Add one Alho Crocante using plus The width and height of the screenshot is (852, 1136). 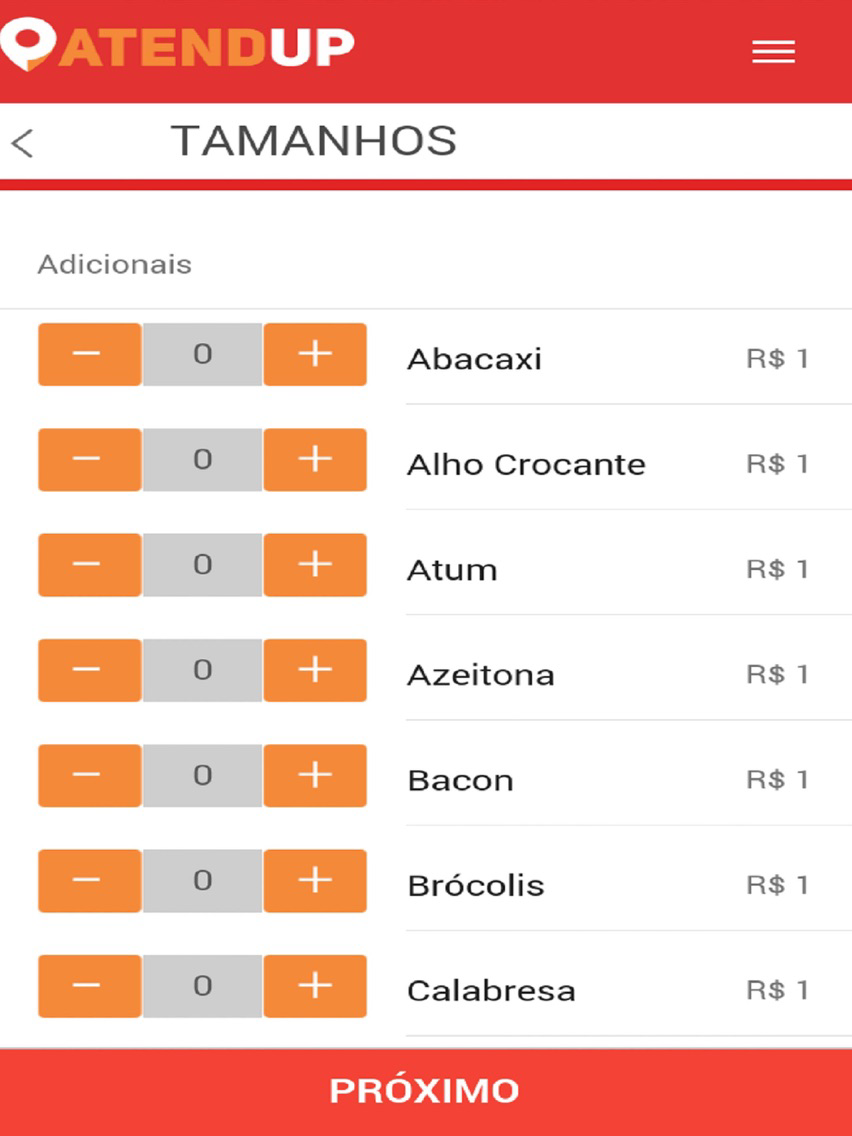click(315, 459)
